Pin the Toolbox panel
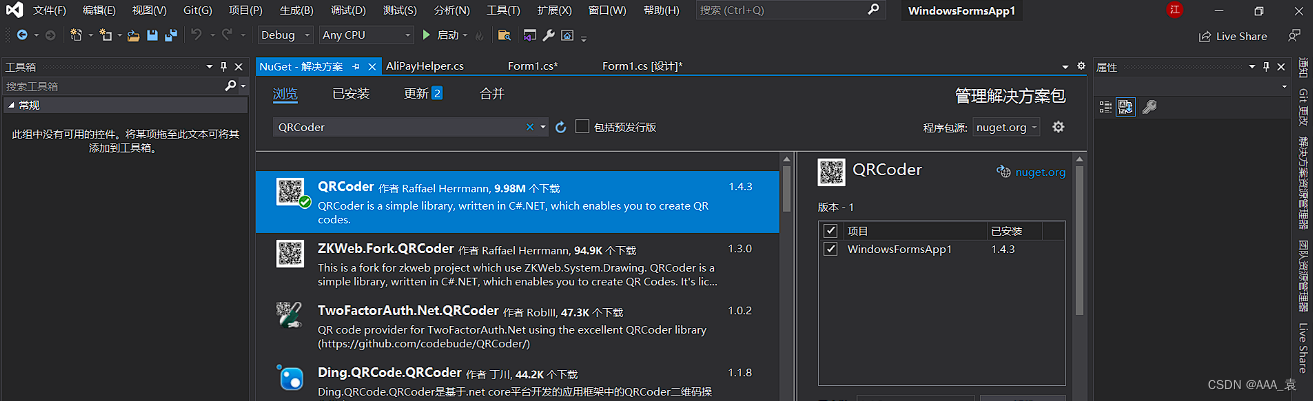 [x=223, y=67]
